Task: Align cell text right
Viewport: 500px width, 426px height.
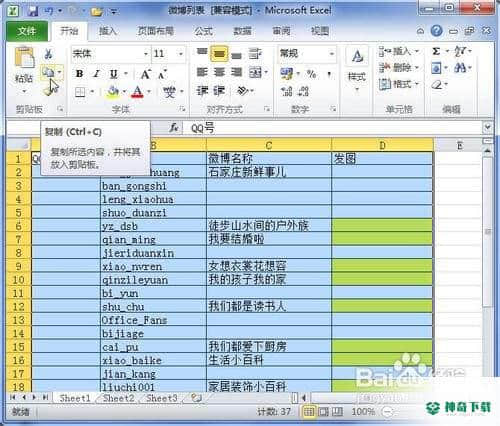Action: (x=236, y=72)
